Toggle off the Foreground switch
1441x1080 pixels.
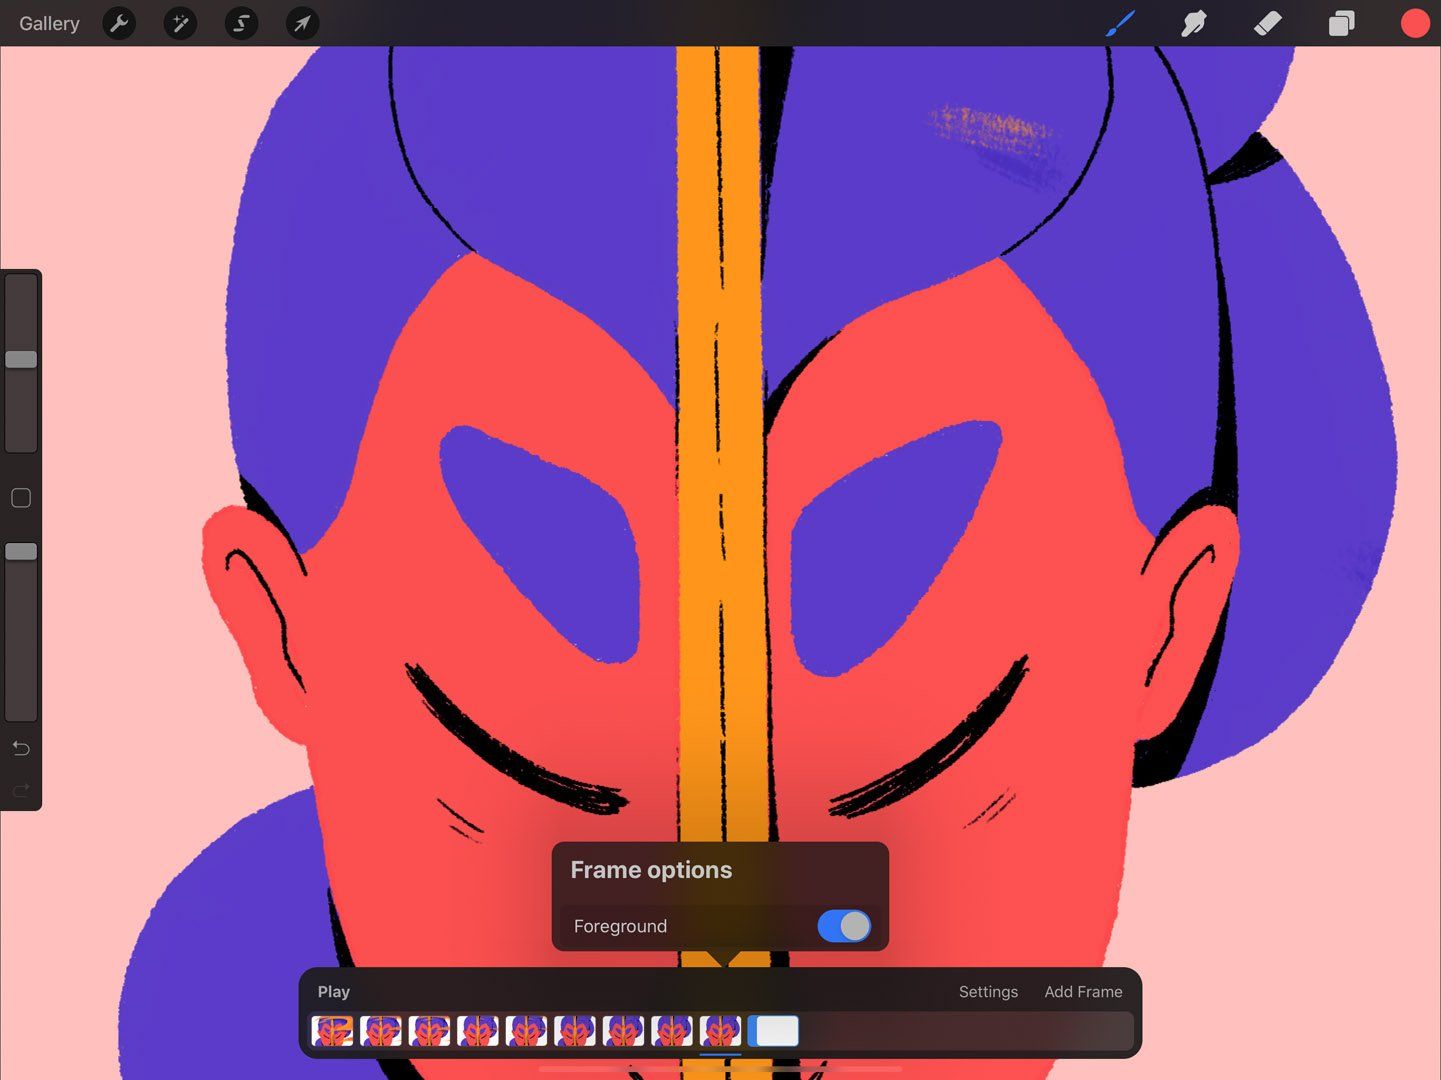pos(843,926)
